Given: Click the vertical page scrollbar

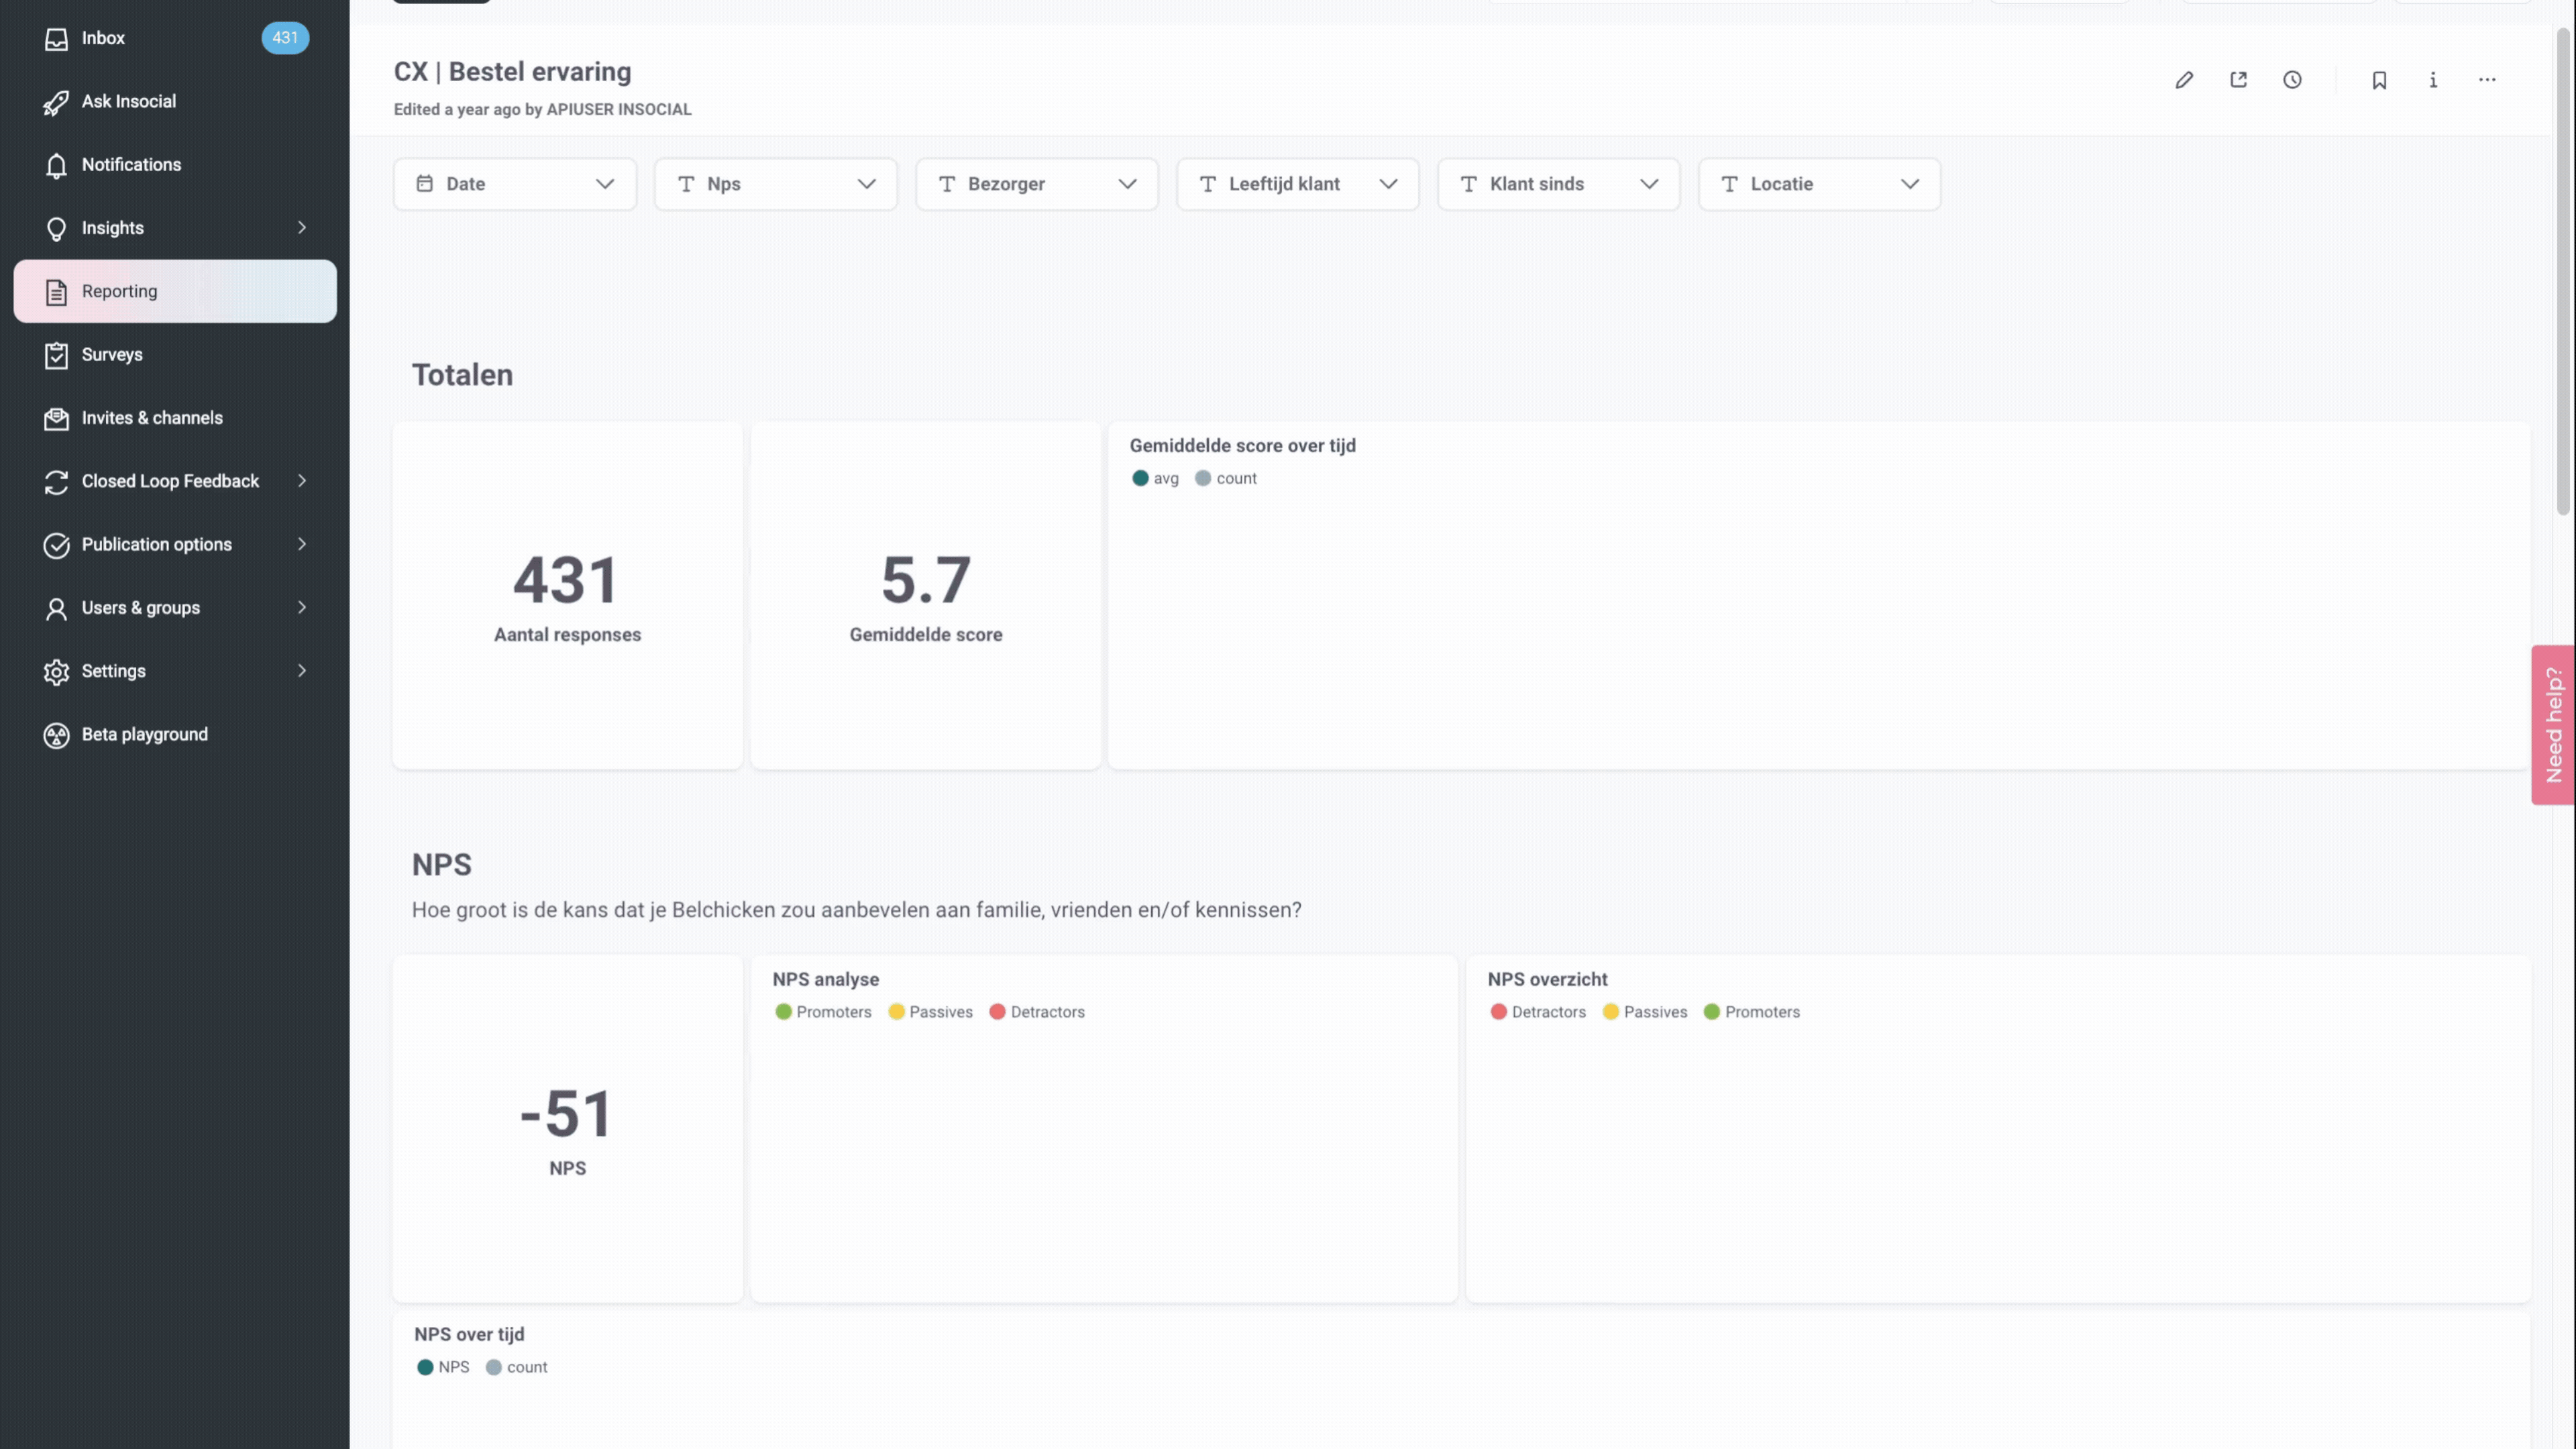Looking at the screenshot, I should pos(2563,270).
